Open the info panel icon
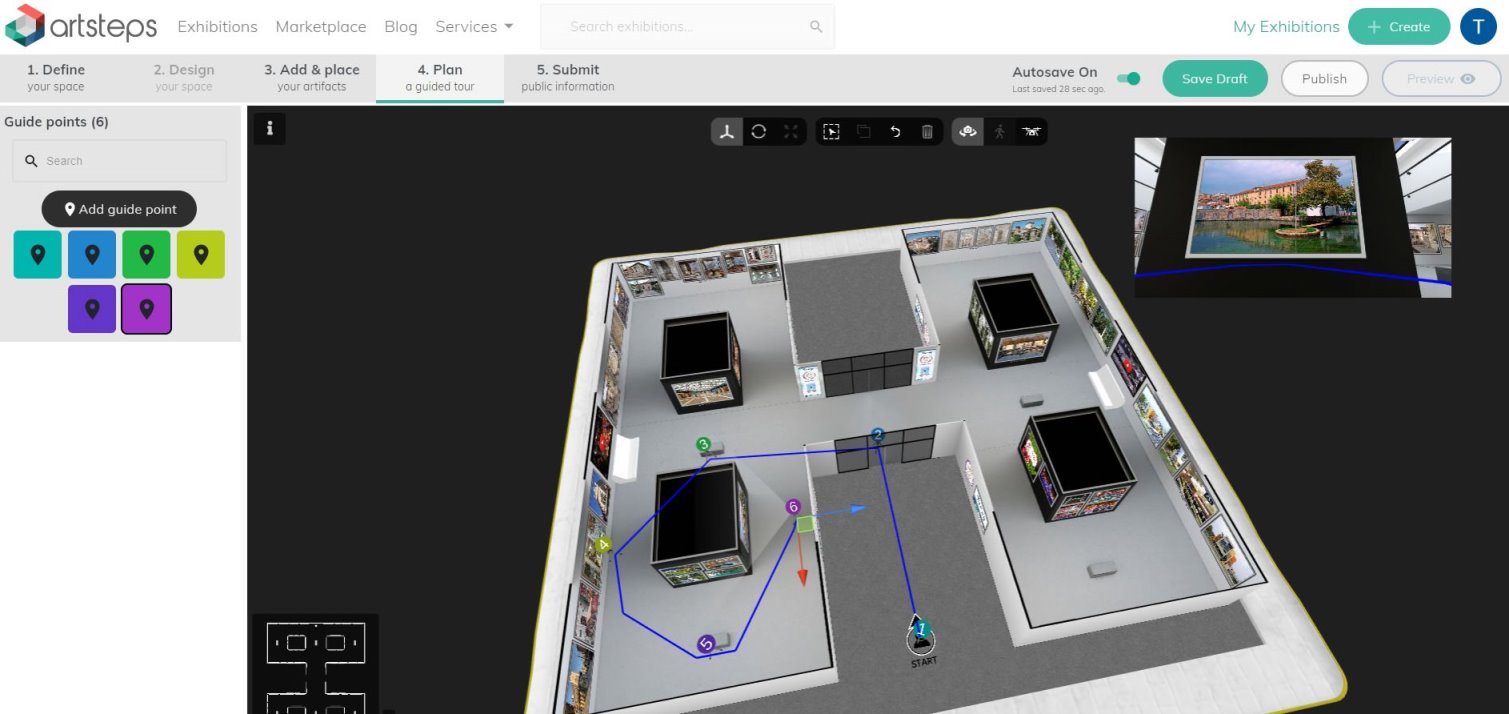 [x=269, y=128]
